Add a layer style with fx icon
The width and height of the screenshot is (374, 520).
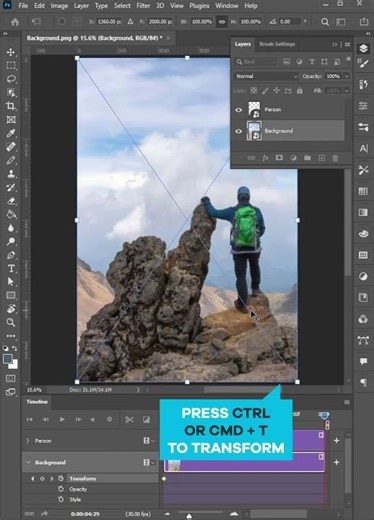(265, 158)
